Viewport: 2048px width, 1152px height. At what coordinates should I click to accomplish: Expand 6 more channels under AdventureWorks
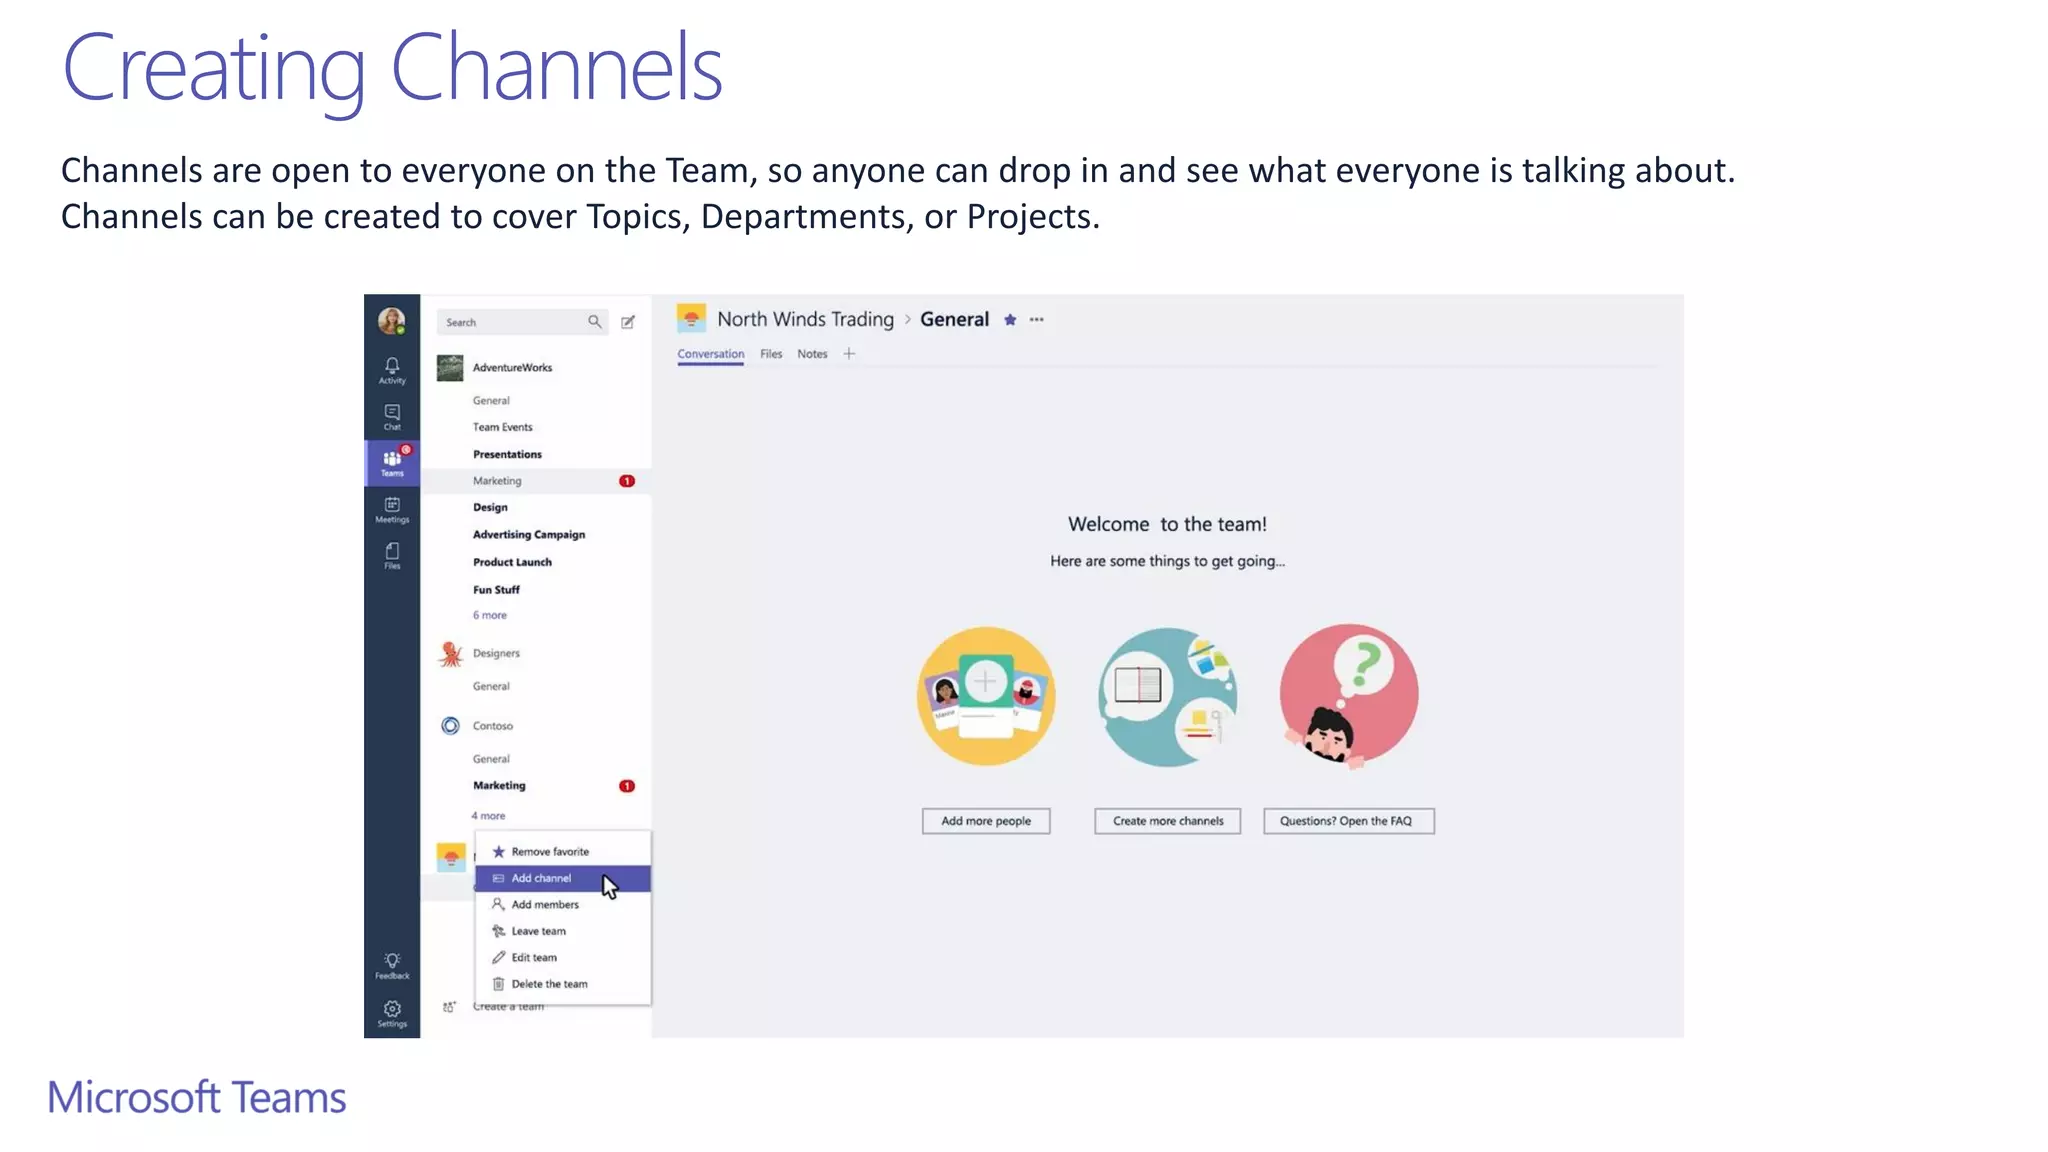click(490, 616)
